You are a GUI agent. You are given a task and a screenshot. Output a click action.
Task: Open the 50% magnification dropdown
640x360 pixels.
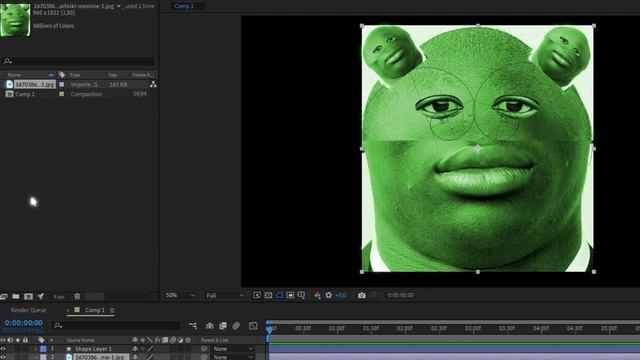pos(180,295)
